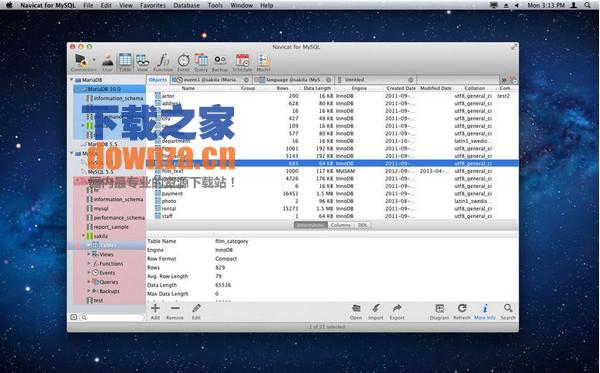Click the sidebar search field
This screenshot has width=600, height=373.
112,317
